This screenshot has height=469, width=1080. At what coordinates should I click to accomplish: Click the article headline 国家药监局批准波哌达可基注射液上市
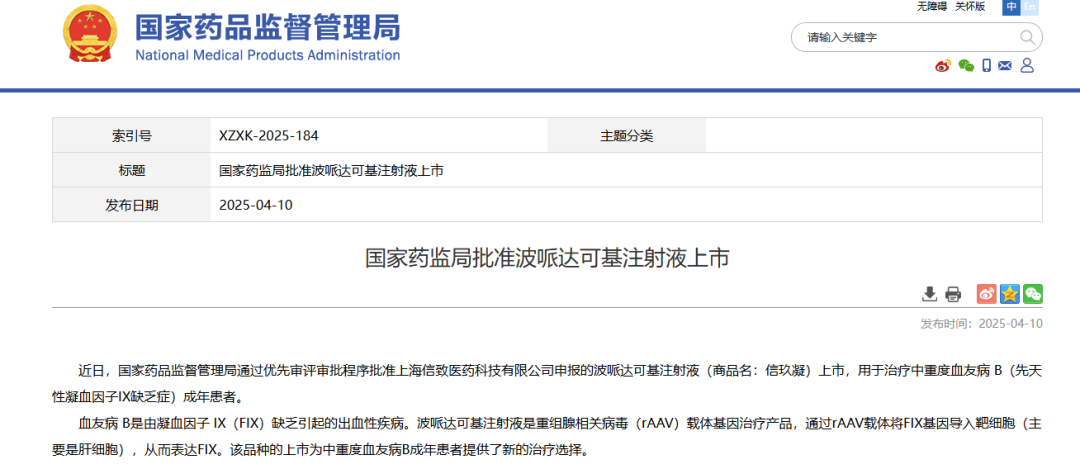tap(547, 259)
